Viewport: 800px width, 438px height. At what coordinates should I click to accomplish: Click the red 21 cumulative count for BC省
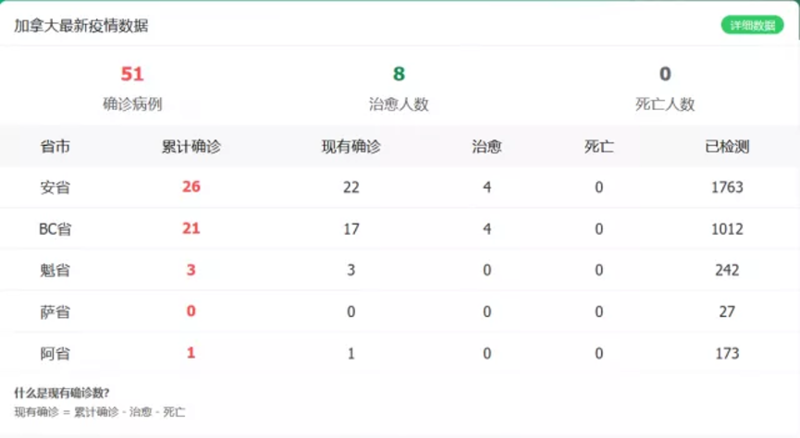pyautogui.click(x=191, y=229)
